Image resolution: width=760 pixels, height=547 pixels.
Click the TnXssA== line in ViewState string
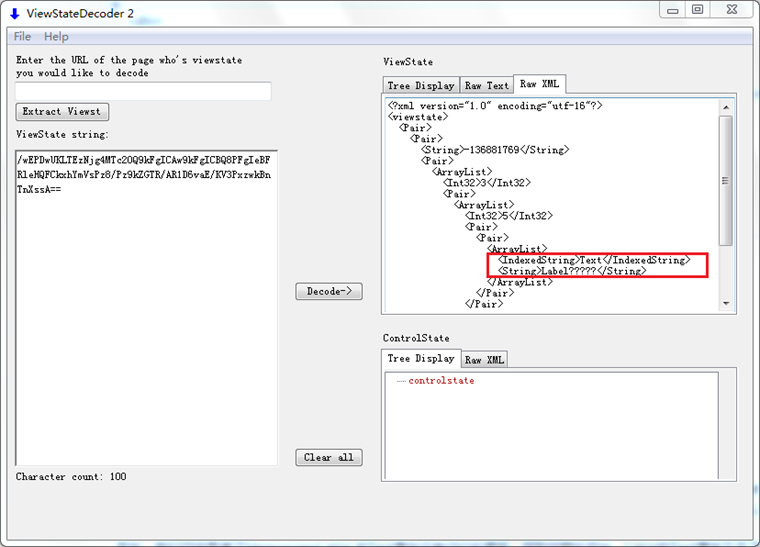(x=39, y=189)
